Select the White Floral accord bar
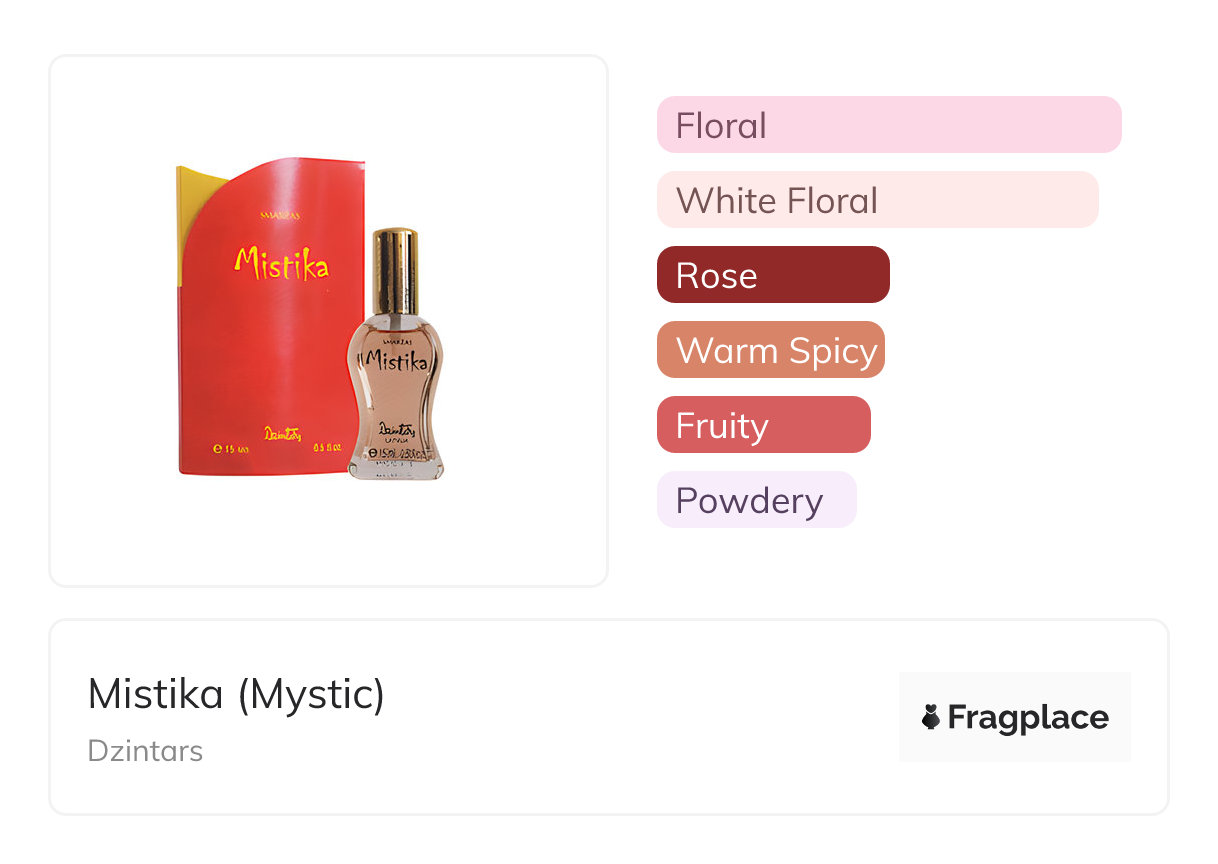This screenshot has height=864, width=1218. (877, 200)
